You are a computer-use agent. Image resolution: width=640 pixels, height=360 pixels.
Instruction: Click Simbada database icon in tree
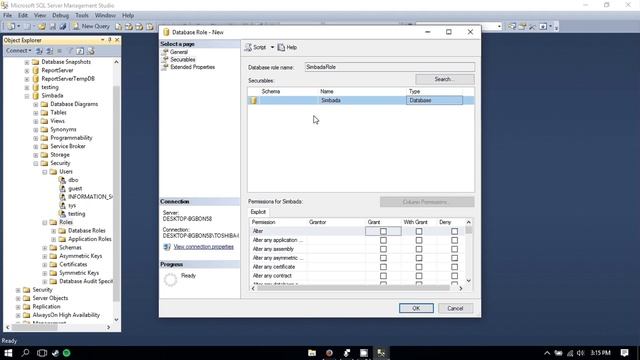[x=36, y=96]
